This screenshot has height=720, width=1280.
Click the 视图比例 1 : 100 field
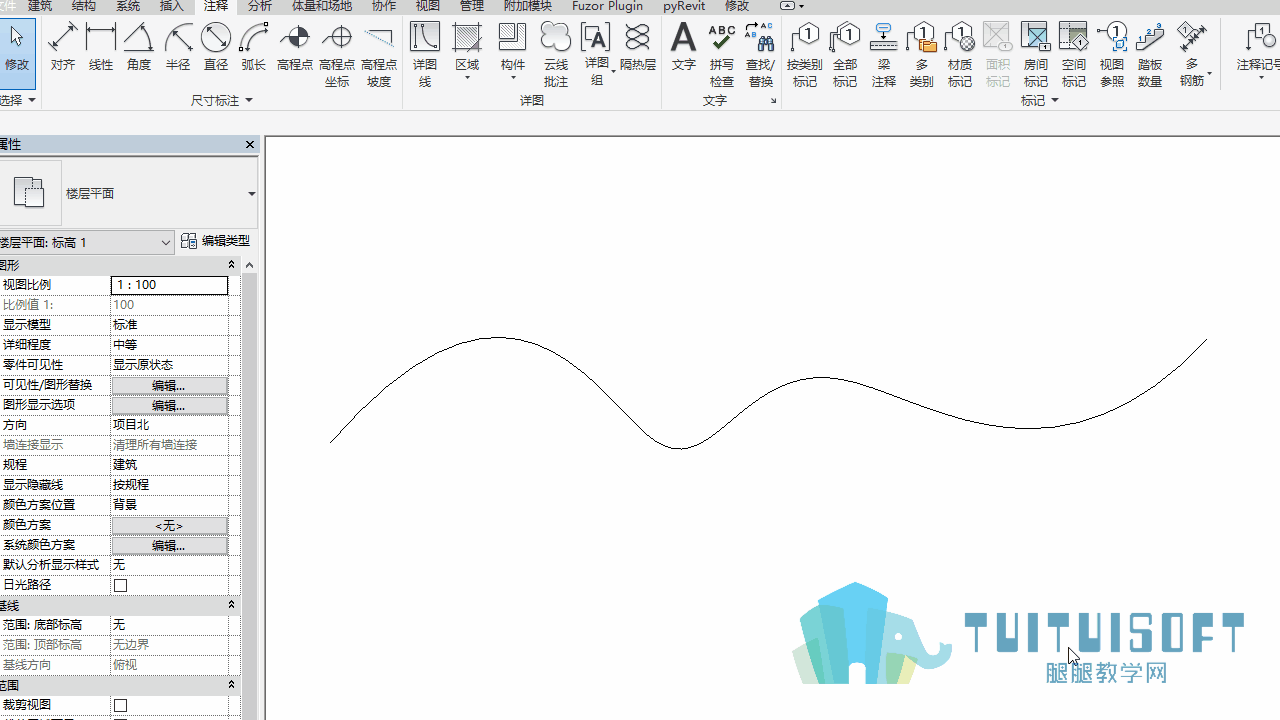[x=169, y=285]
